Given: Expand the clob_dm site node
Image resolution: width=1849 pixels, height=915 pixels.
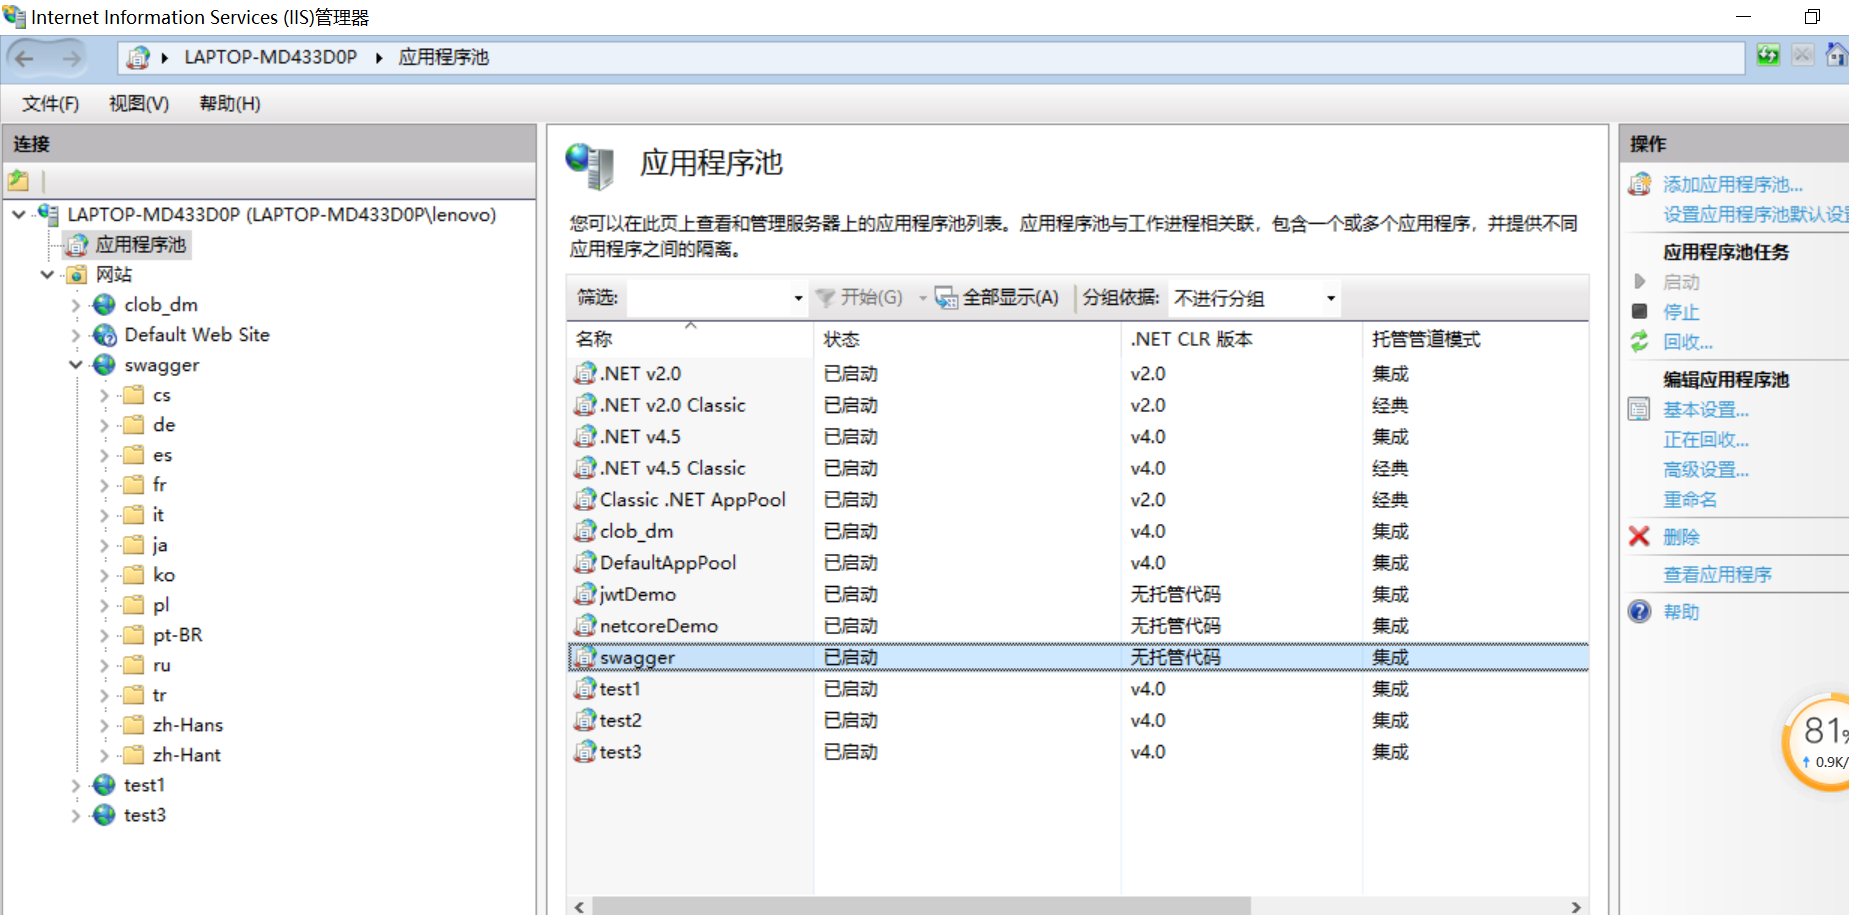Looking at the screenshot, I should pyautogui.click(x=76, y=305).
